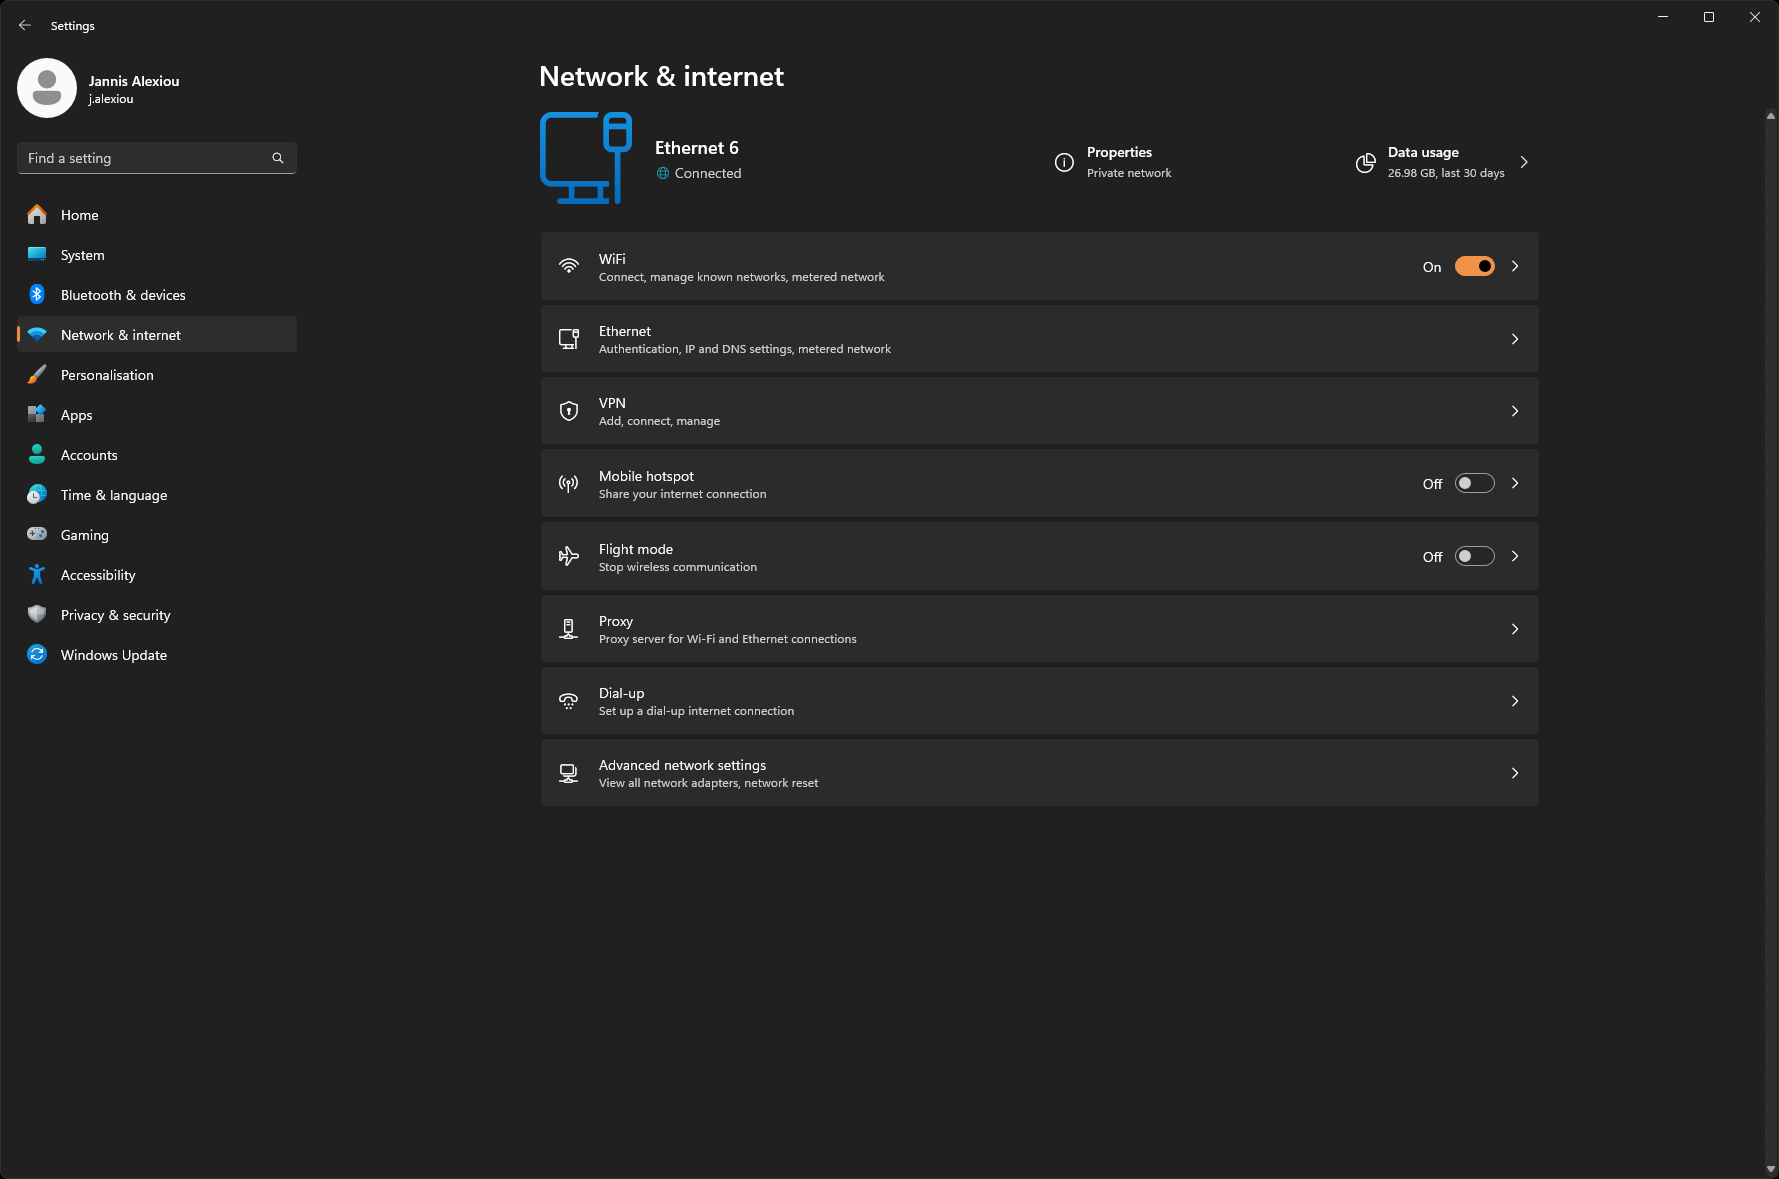Click the Properties info icon

click(x=1064, y=162)
